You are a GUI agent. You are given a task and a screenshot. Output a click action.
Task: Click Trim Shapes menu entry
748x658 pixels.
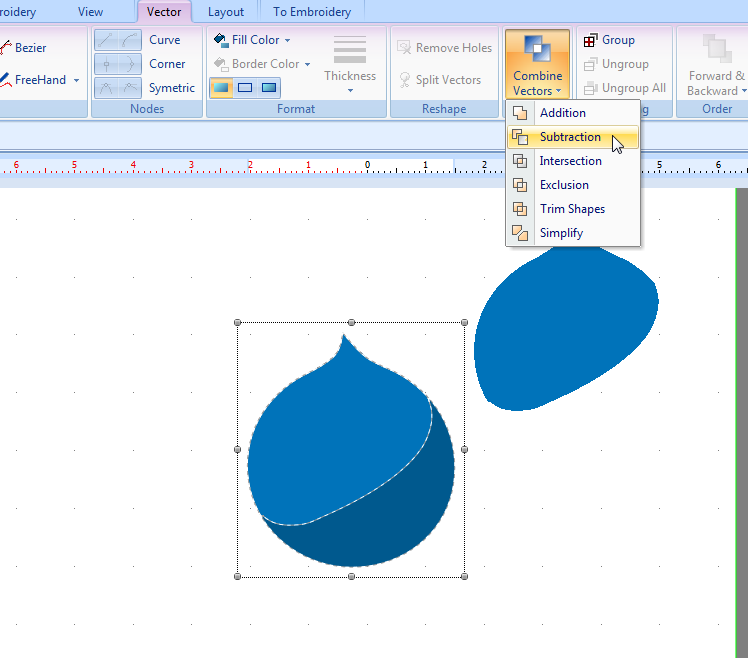click(x=572, y=209)
